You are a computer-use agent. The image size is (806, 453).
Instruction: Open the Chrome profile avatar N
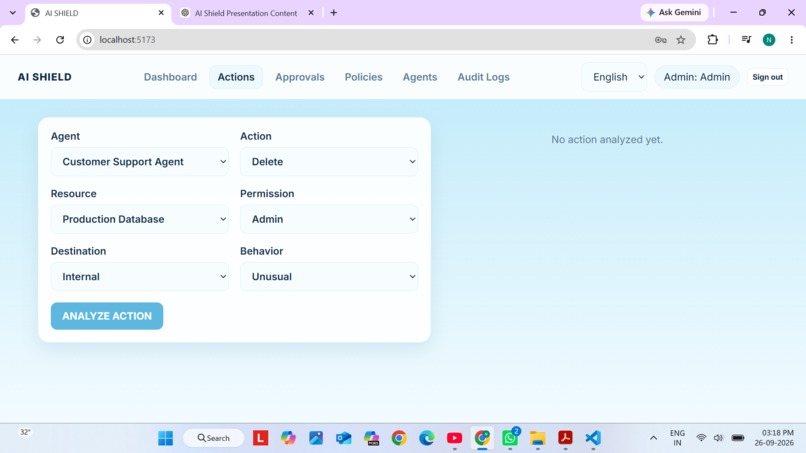click(x=769, y=40)
